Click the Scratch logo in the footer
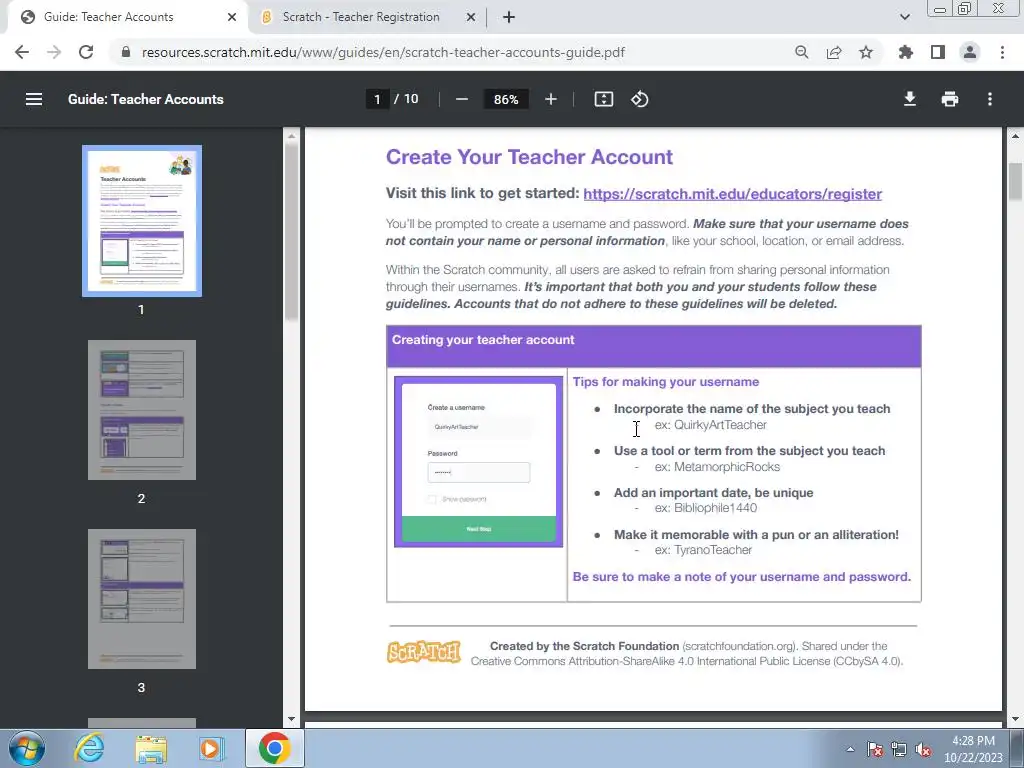The width and height of the screenshot is (1024, 768). point(424,652)
